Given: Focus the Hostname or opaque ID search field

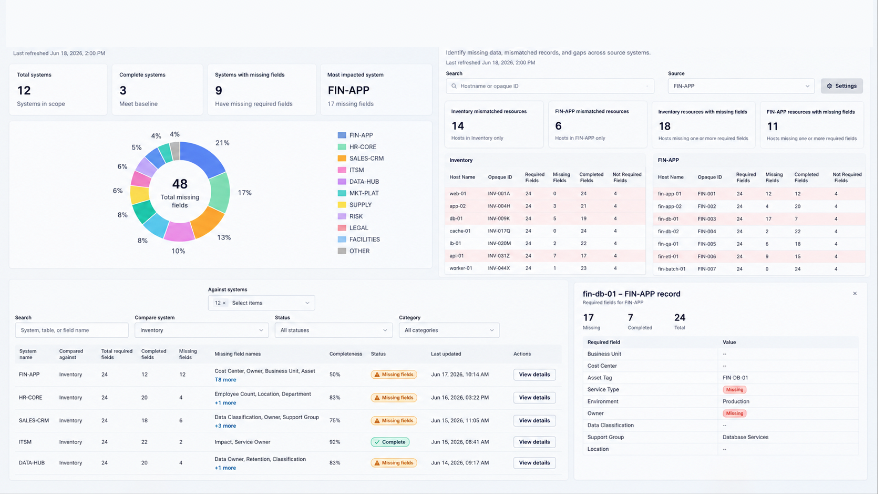Looking at the screenshot, I should [x=550, y=86].
